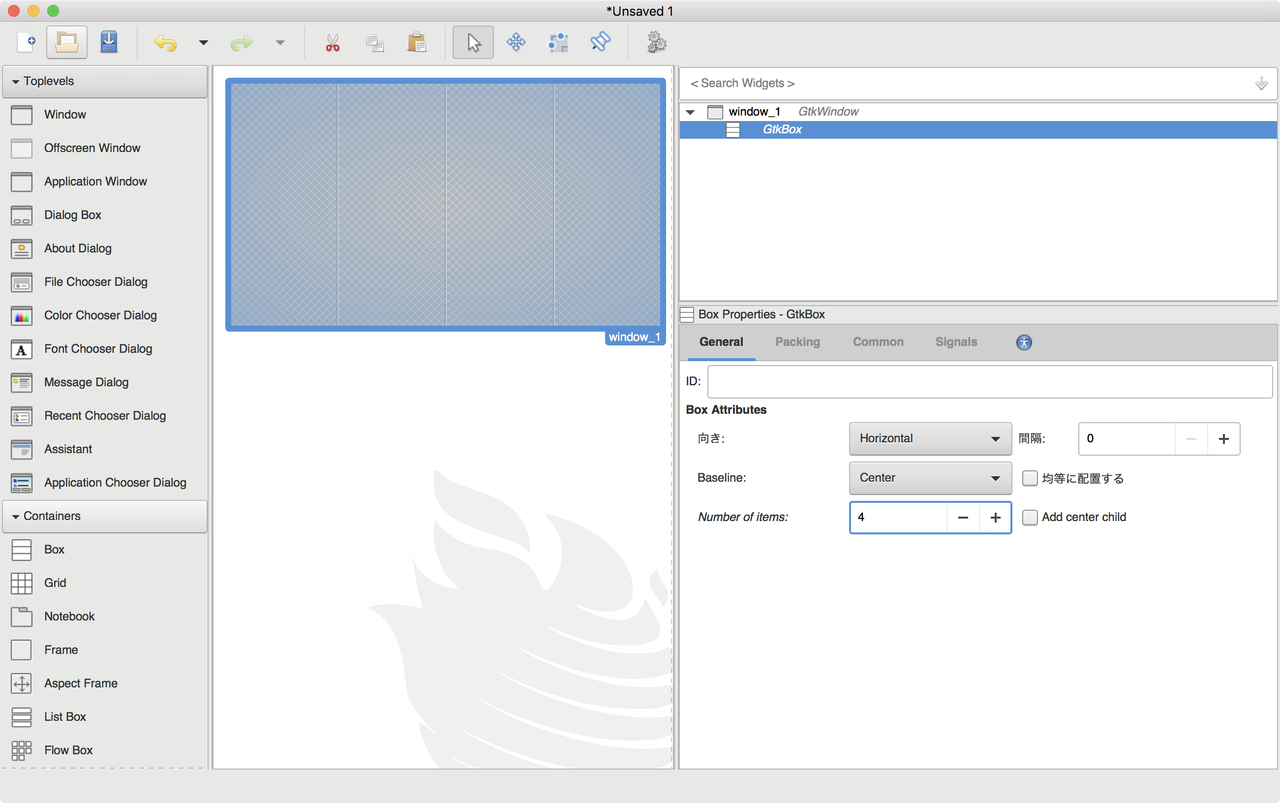1280x803 pixels.
Task: Increase Number of items with plus stepper
Action: tap(995, 517)
